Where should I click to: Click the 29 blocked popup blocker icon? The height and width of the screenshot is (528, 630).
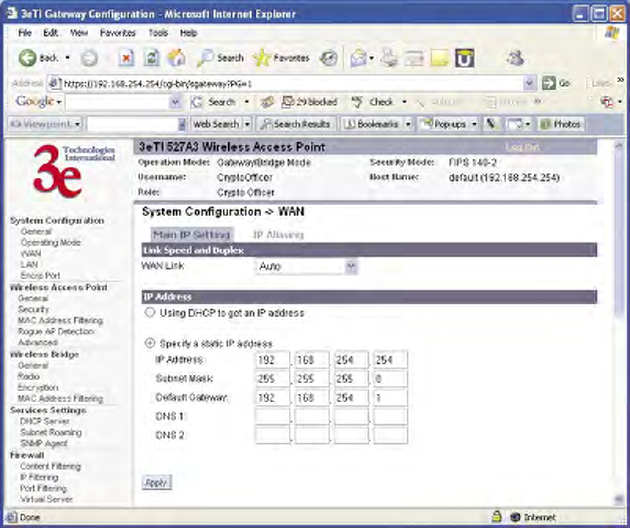coord(287,102)
